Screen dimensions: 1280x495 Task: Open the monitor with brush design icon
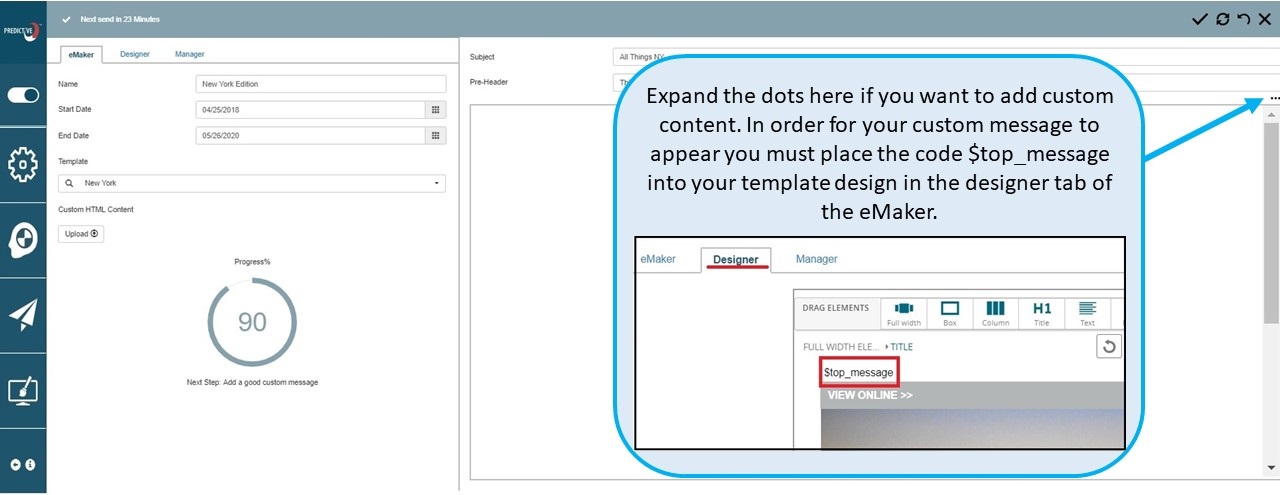point(23,390)
